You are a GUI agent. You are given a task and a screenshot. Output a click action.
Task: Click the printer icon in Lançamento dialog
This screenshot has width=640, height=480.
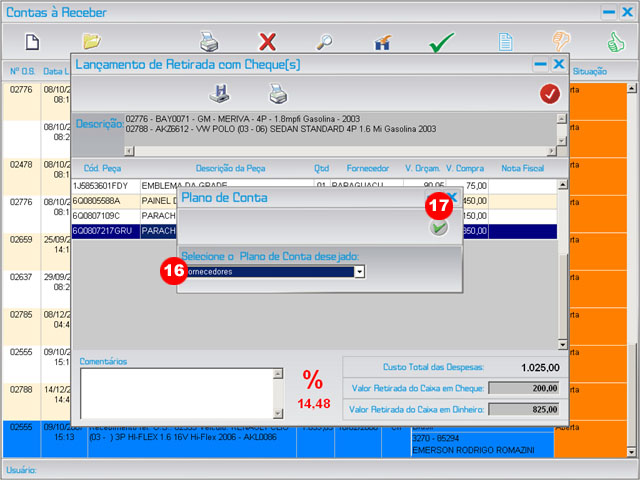[277, 93]
